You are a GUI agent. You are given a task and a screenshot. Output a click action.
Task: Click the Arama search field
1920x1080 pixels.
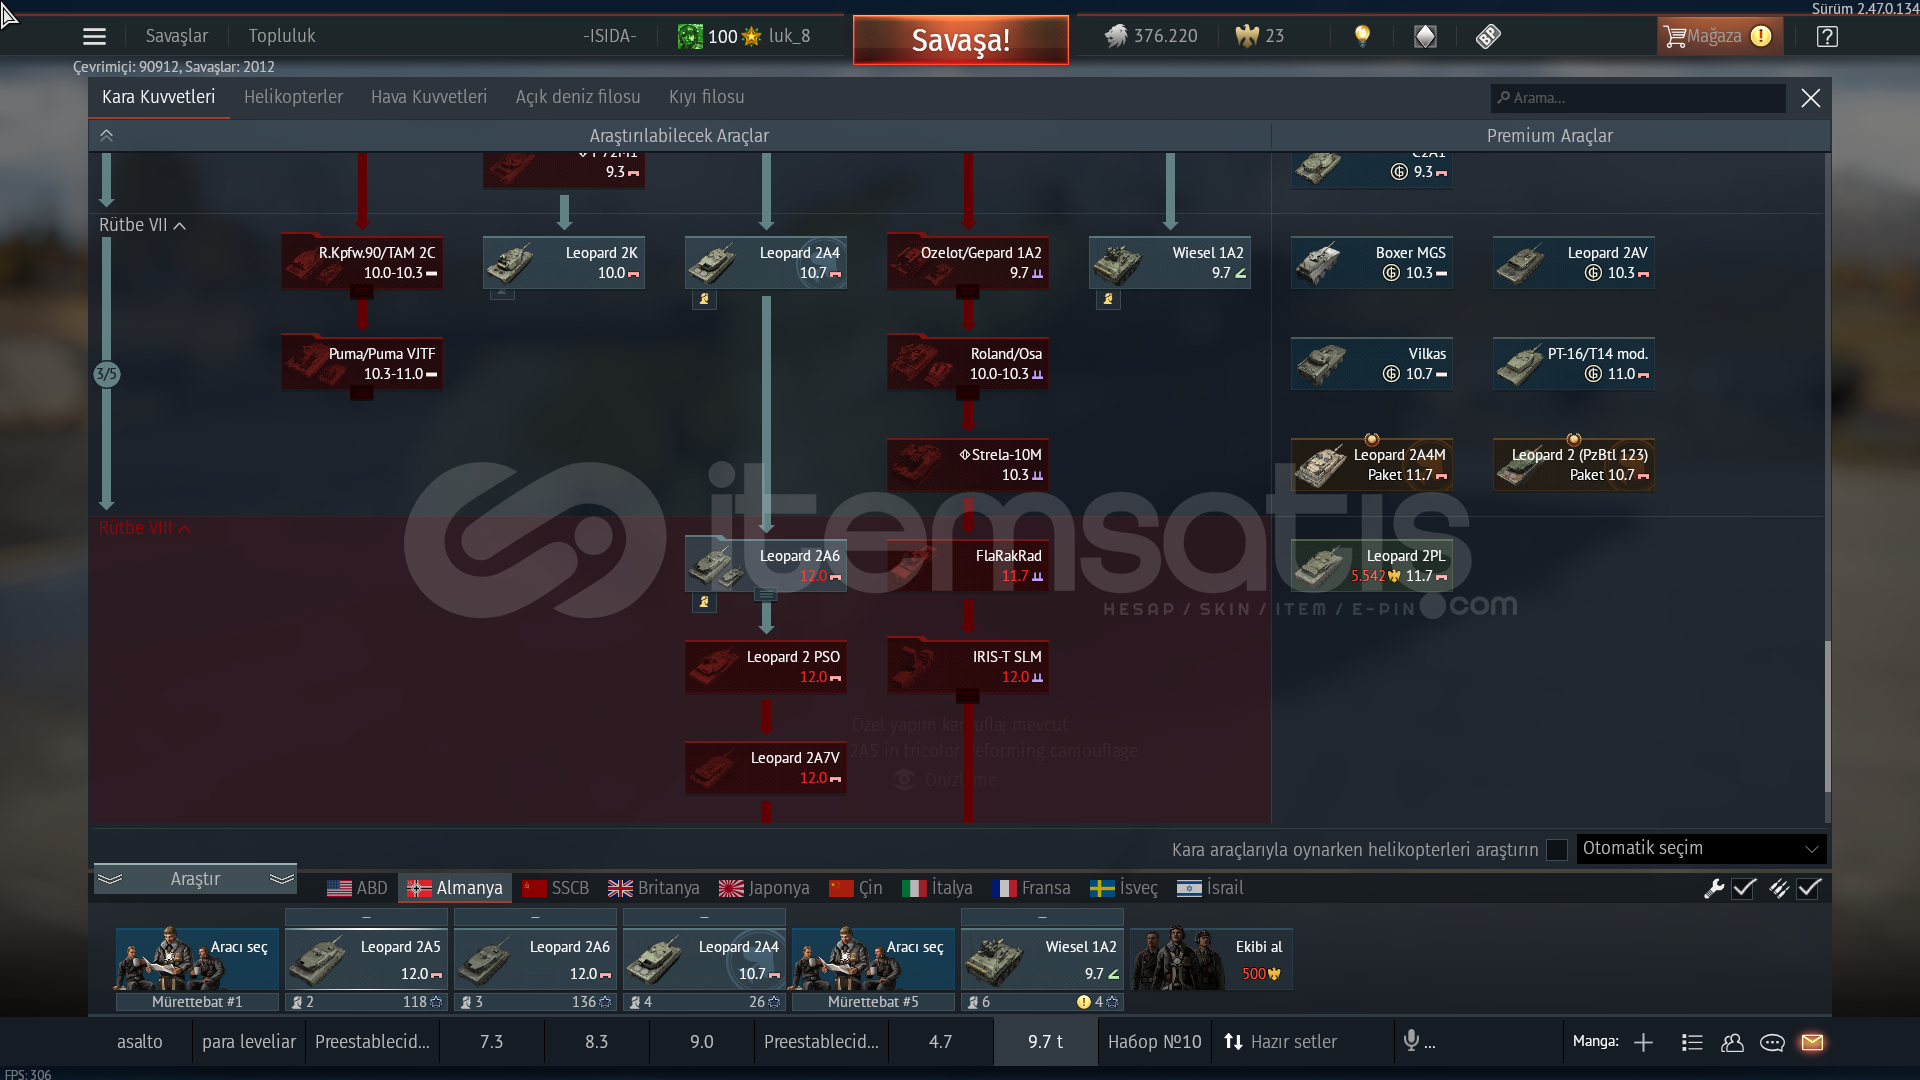coord(1638,97)
